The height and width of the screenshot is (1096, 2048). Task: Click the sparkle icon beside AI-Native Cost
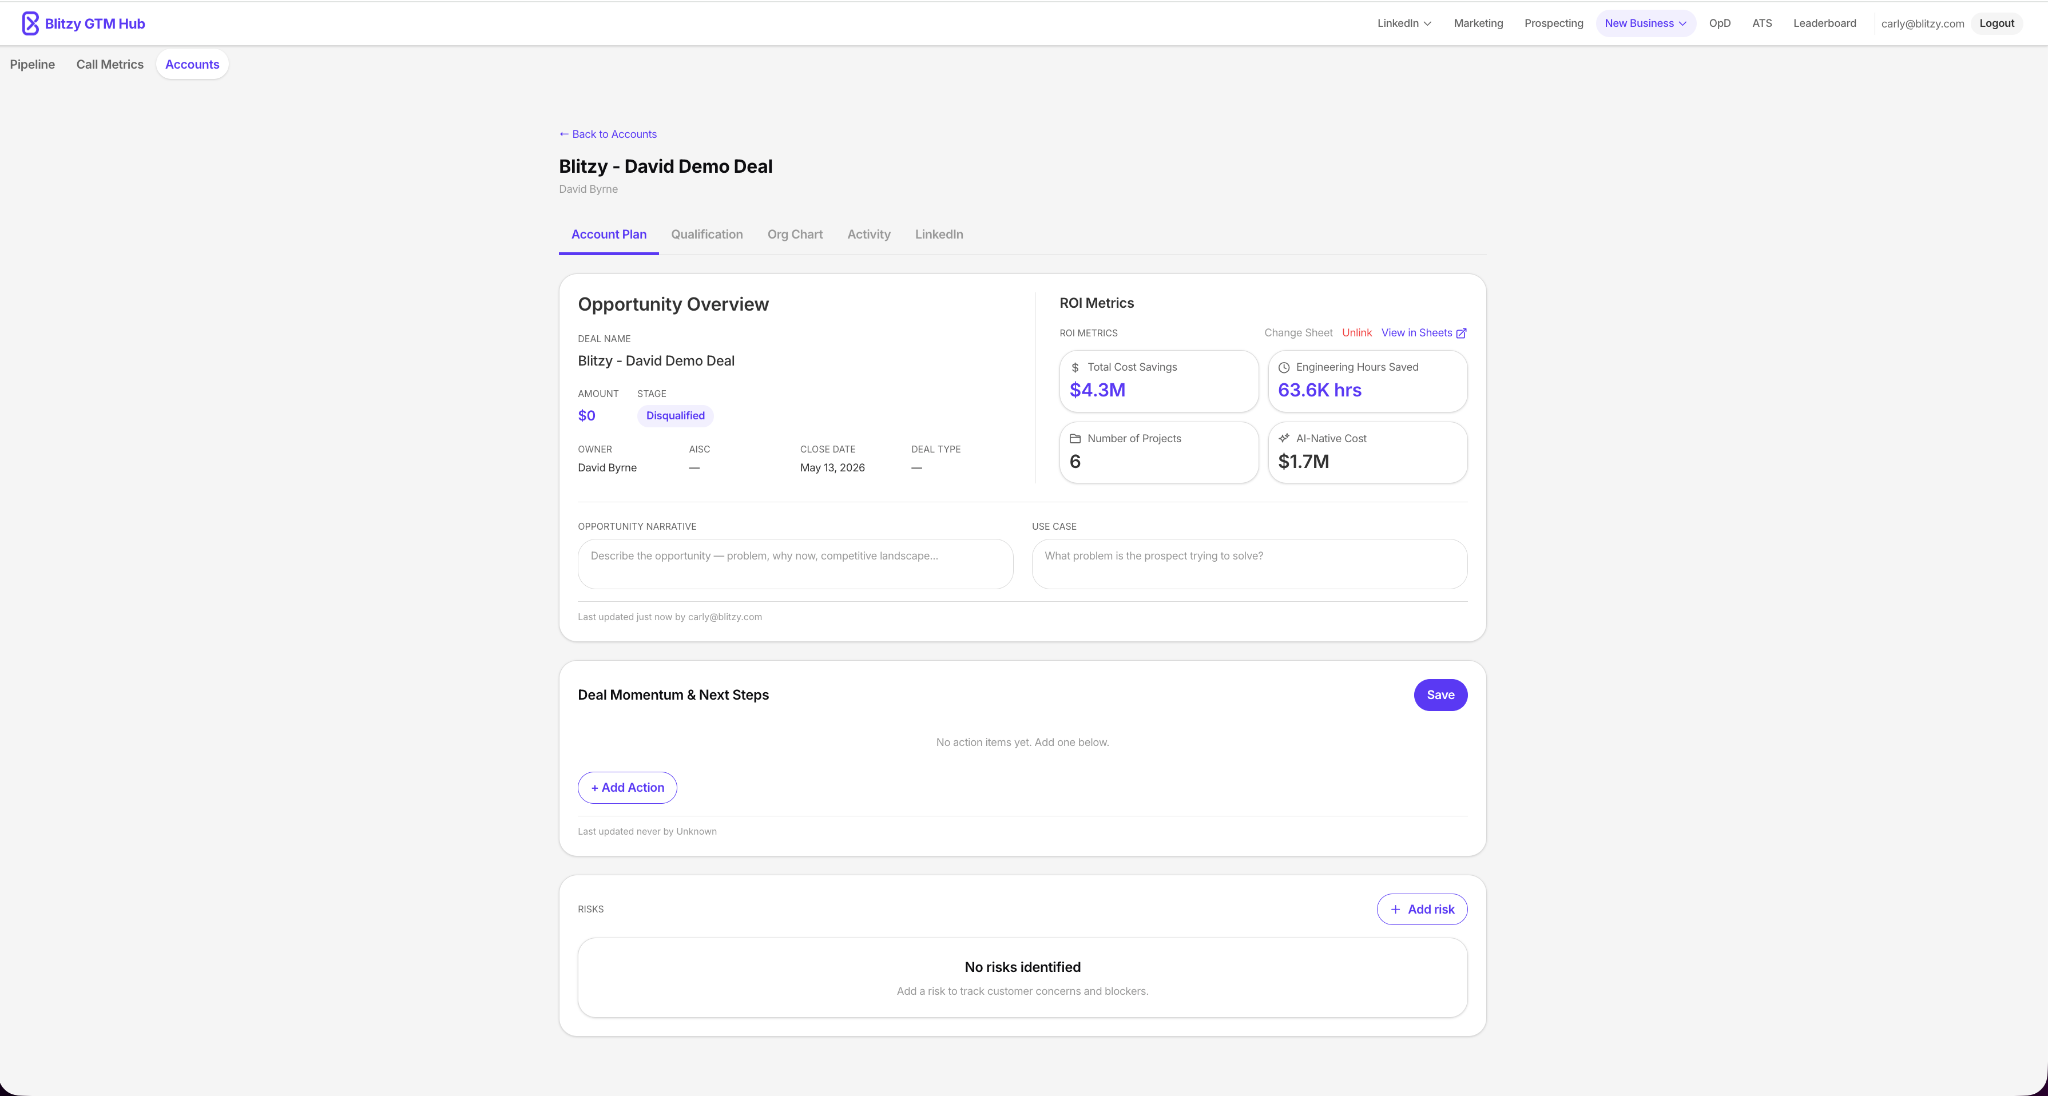click(1284, 438)
